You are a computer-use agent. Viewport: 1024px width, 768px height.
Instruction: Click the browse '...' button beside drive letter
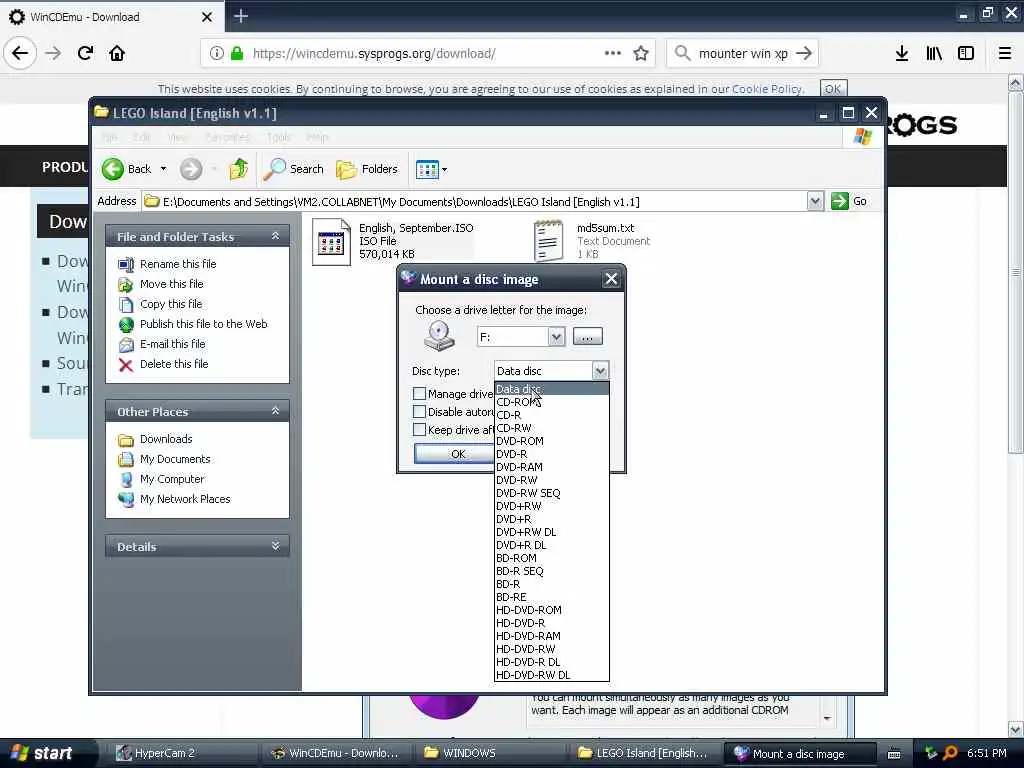click(x=587, y=337)
